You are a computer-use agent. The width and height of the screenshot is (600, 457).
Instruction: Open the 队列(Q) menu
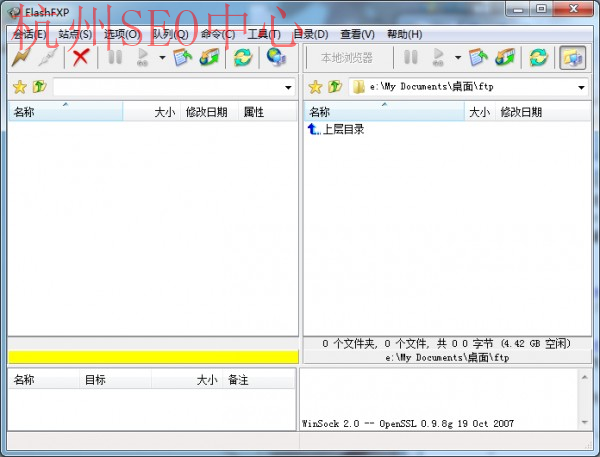171,34
